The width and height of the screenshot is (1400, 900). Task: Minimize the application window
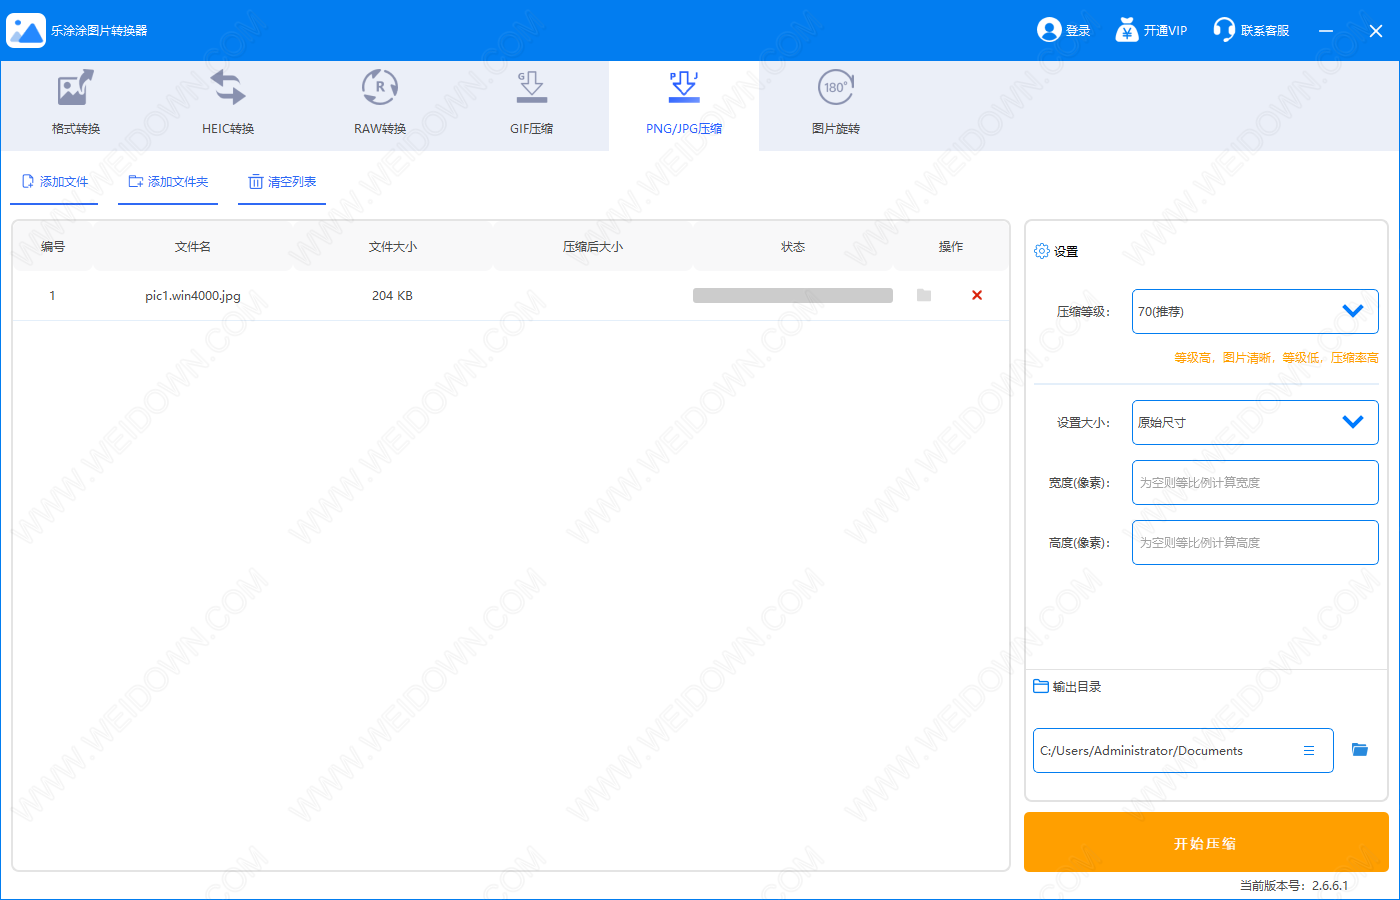tap(1326, 31)
